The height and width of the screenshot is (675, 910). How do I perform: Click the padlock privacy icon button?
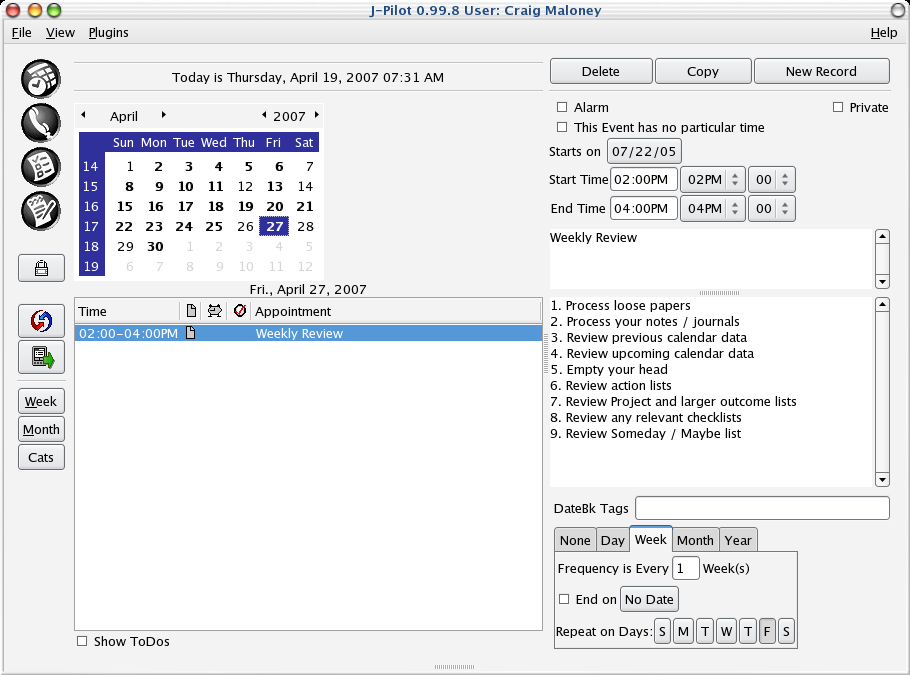pyautogui.click(x=41, y=268)
